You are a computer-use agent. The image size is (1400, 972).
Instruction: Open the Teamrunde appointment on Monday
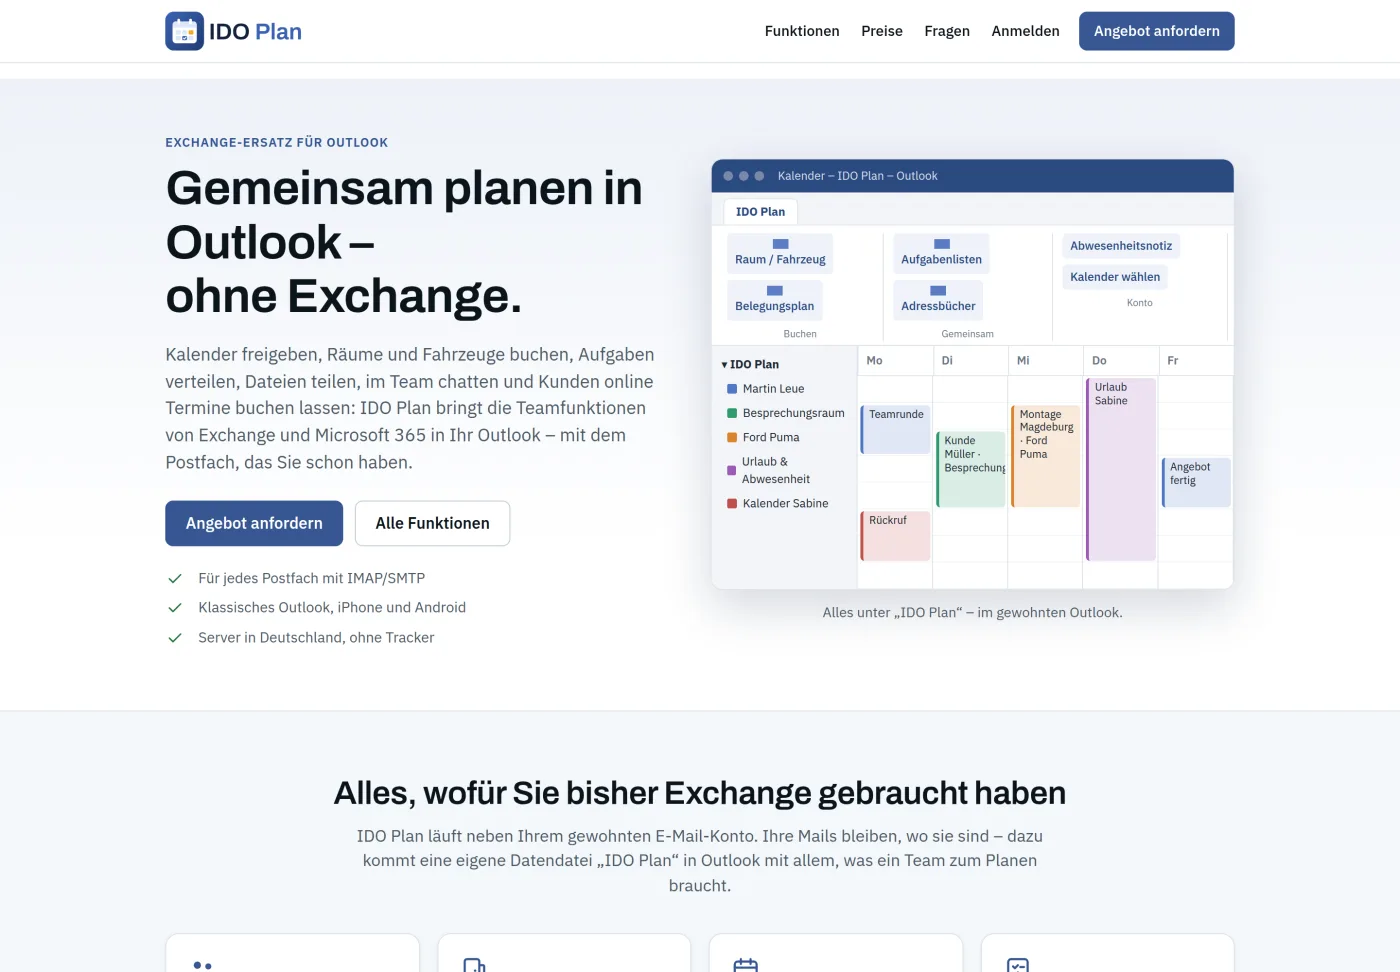(x=896, y=429)
